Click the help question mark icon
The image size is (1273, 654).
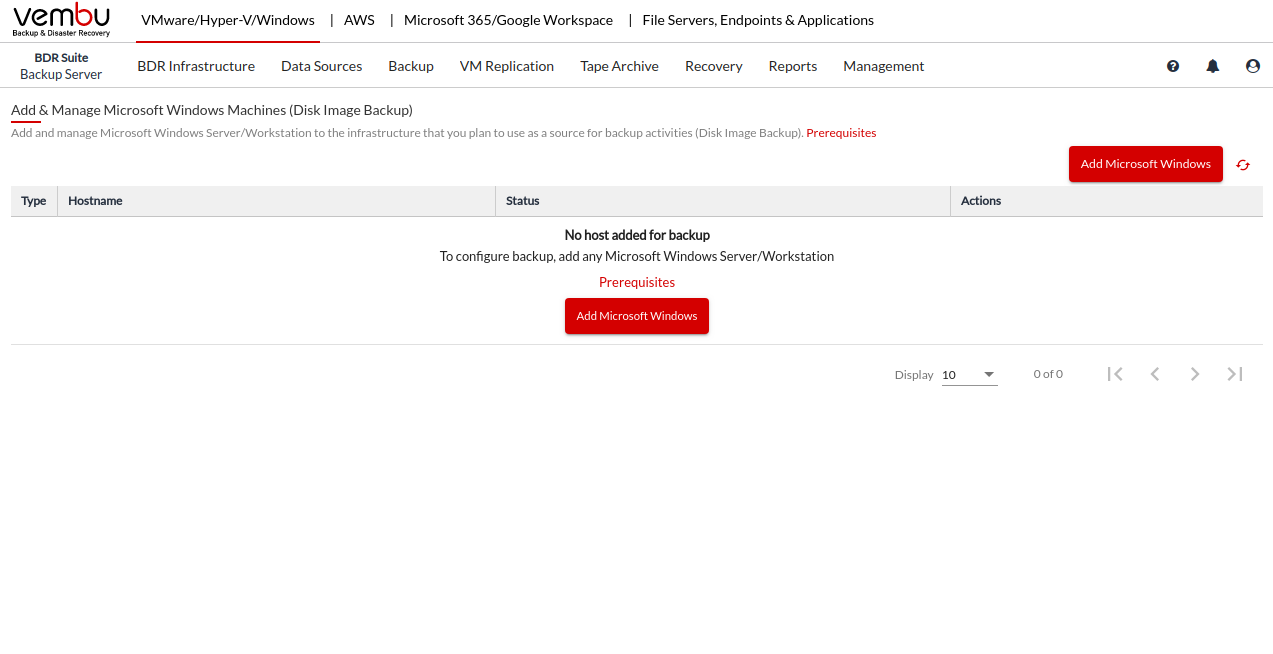1173,66
